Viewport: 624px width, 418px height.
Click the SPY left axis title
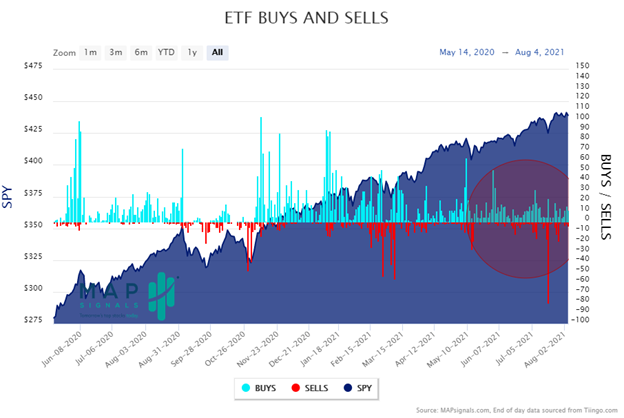[8, 197]
